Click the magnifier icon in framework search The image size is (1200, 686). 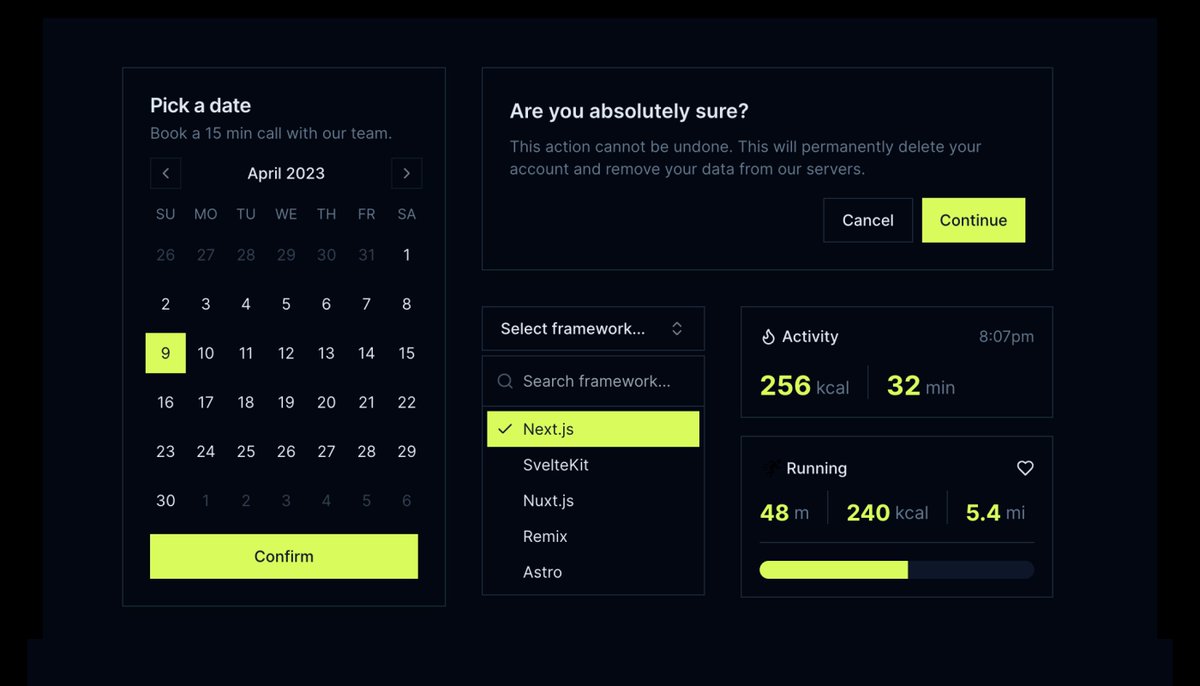click(x=505, y=381)
